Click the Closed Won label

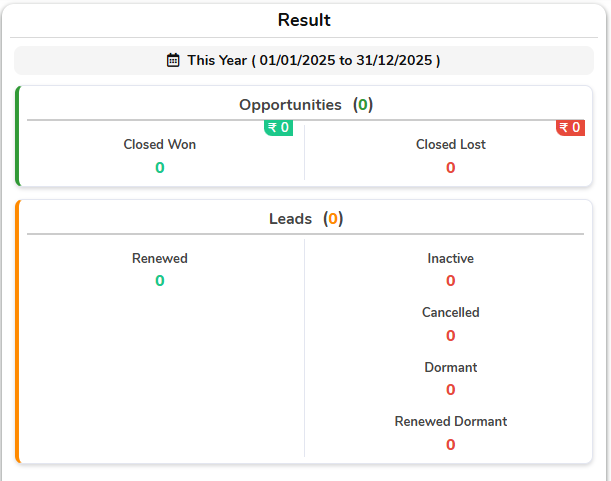(160, 144)
